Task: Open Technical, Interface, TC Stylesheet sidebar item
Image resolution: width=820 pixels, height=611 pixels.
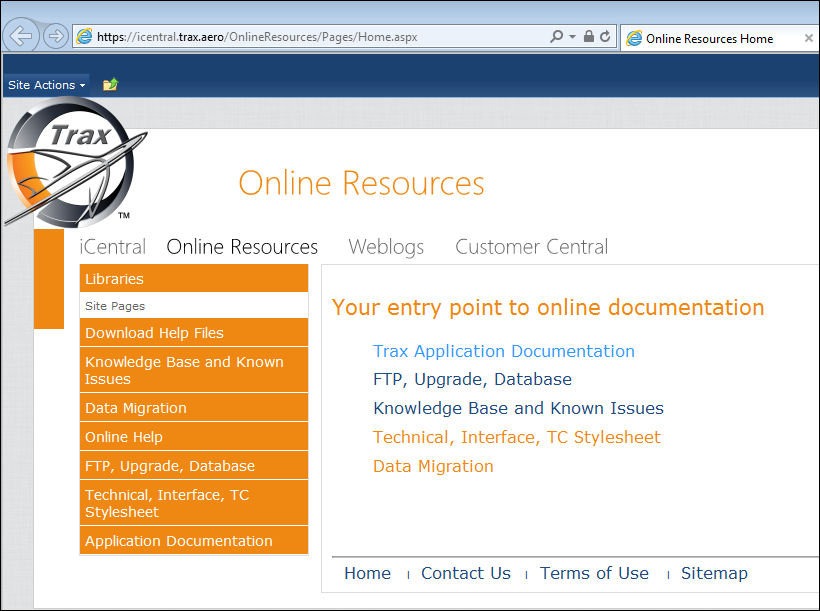Action: click(x=194, y=503)
